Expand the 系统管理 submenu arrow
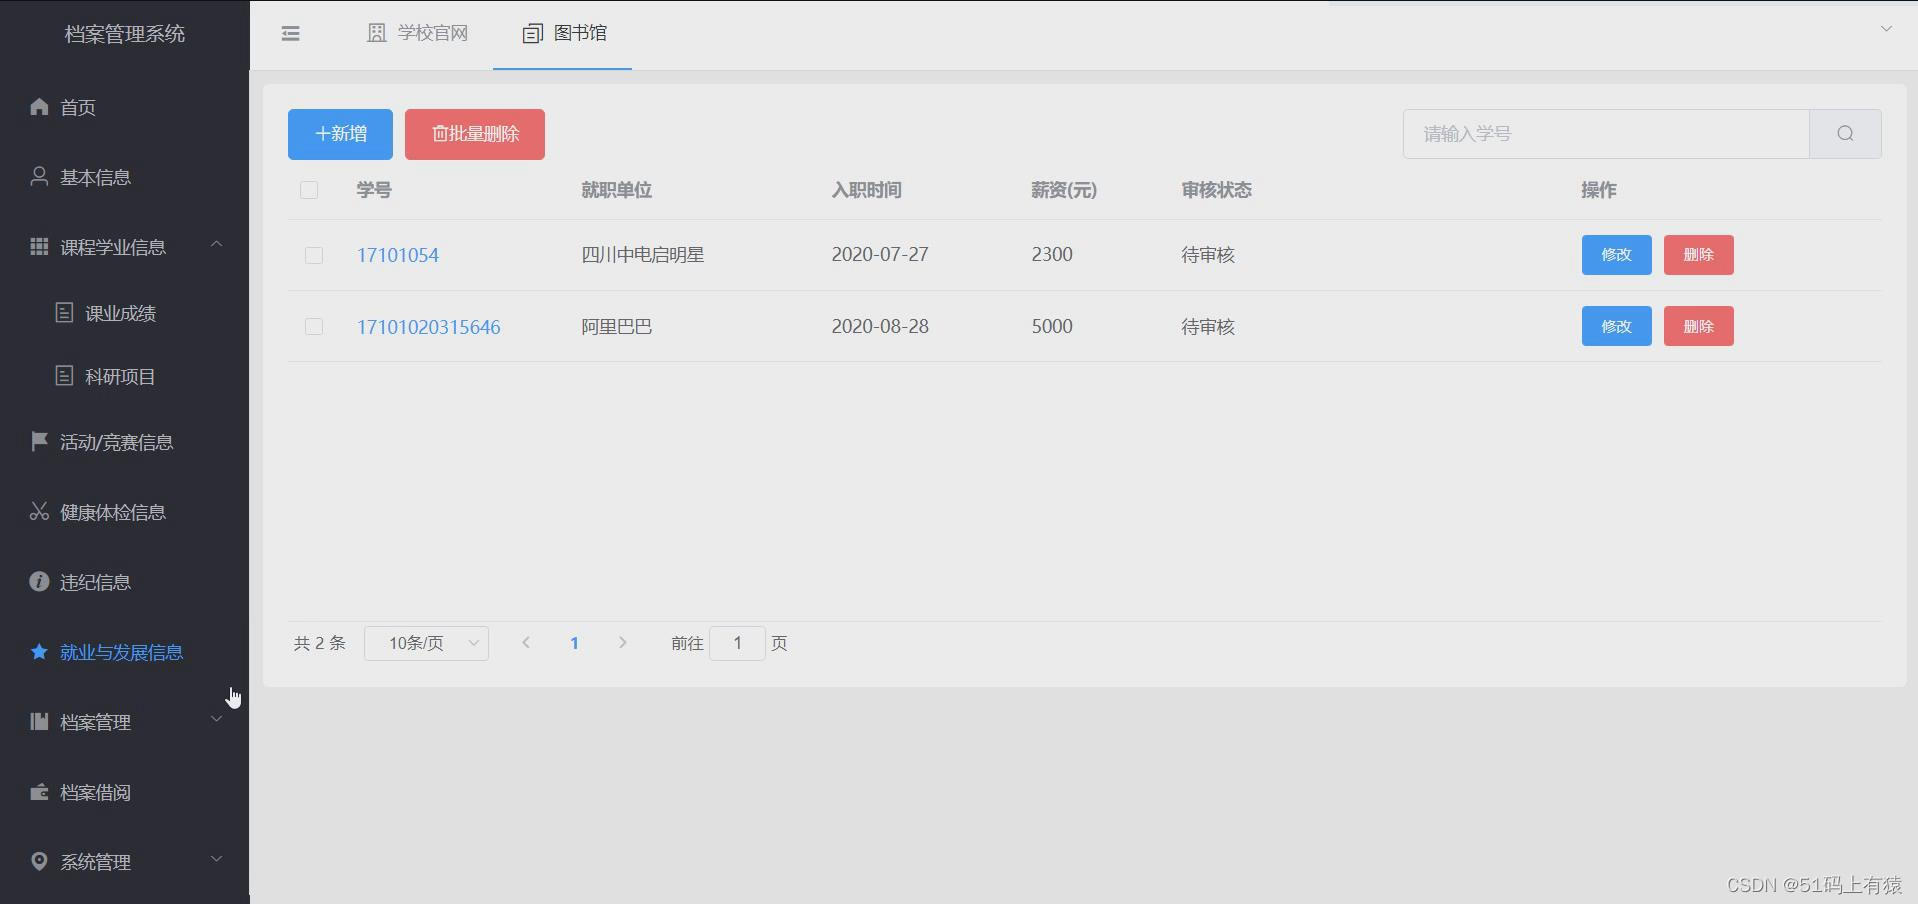Image resolution: width=1918 pixels, height=904 pixels. [x=216, y=860]
